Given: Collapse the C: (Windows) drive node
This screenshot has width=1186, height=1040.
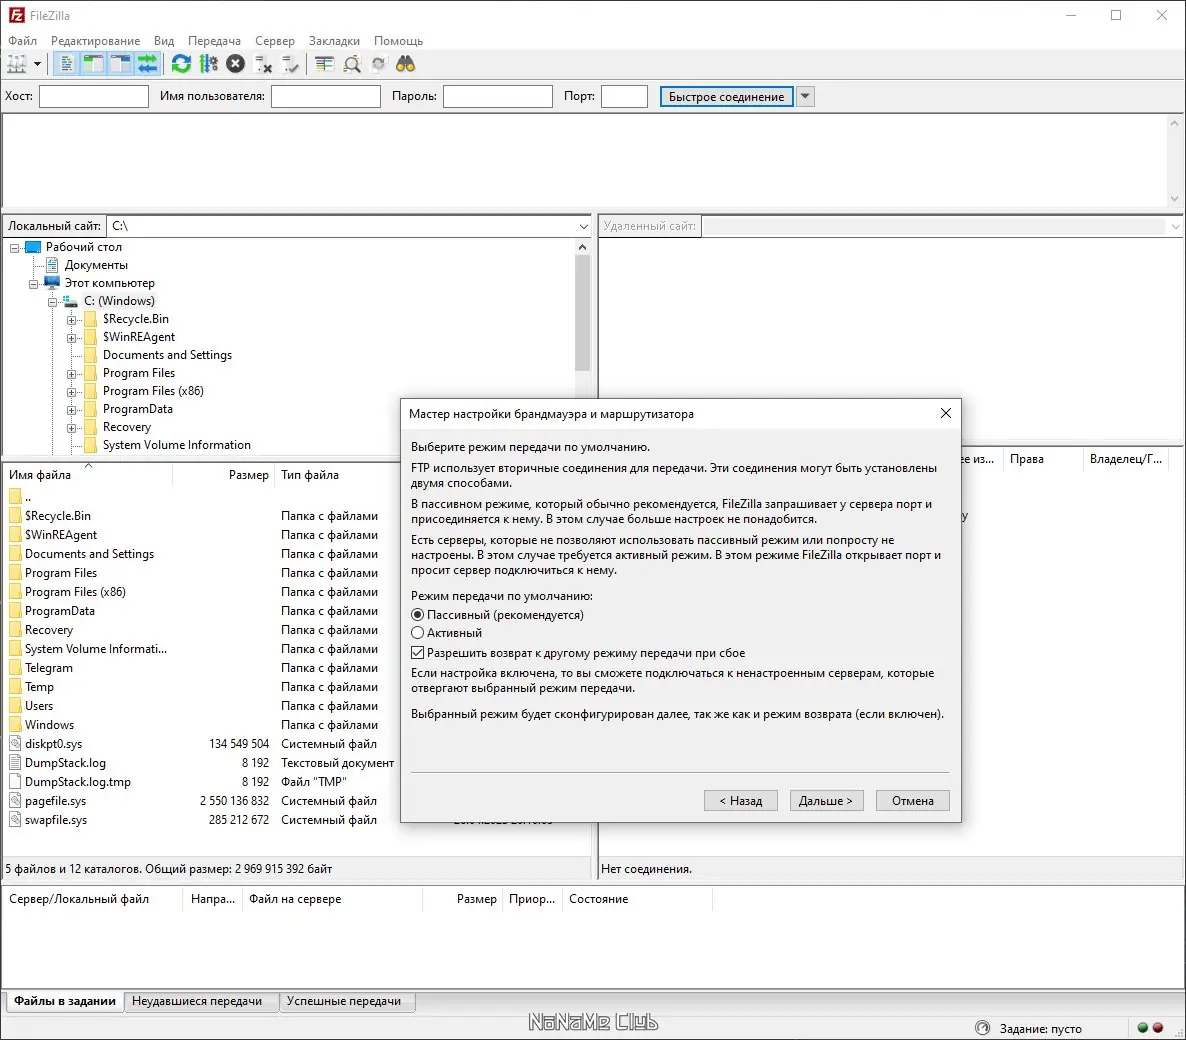Looking at the screenshot, I should pyautogui.click(x=53, y=302).
